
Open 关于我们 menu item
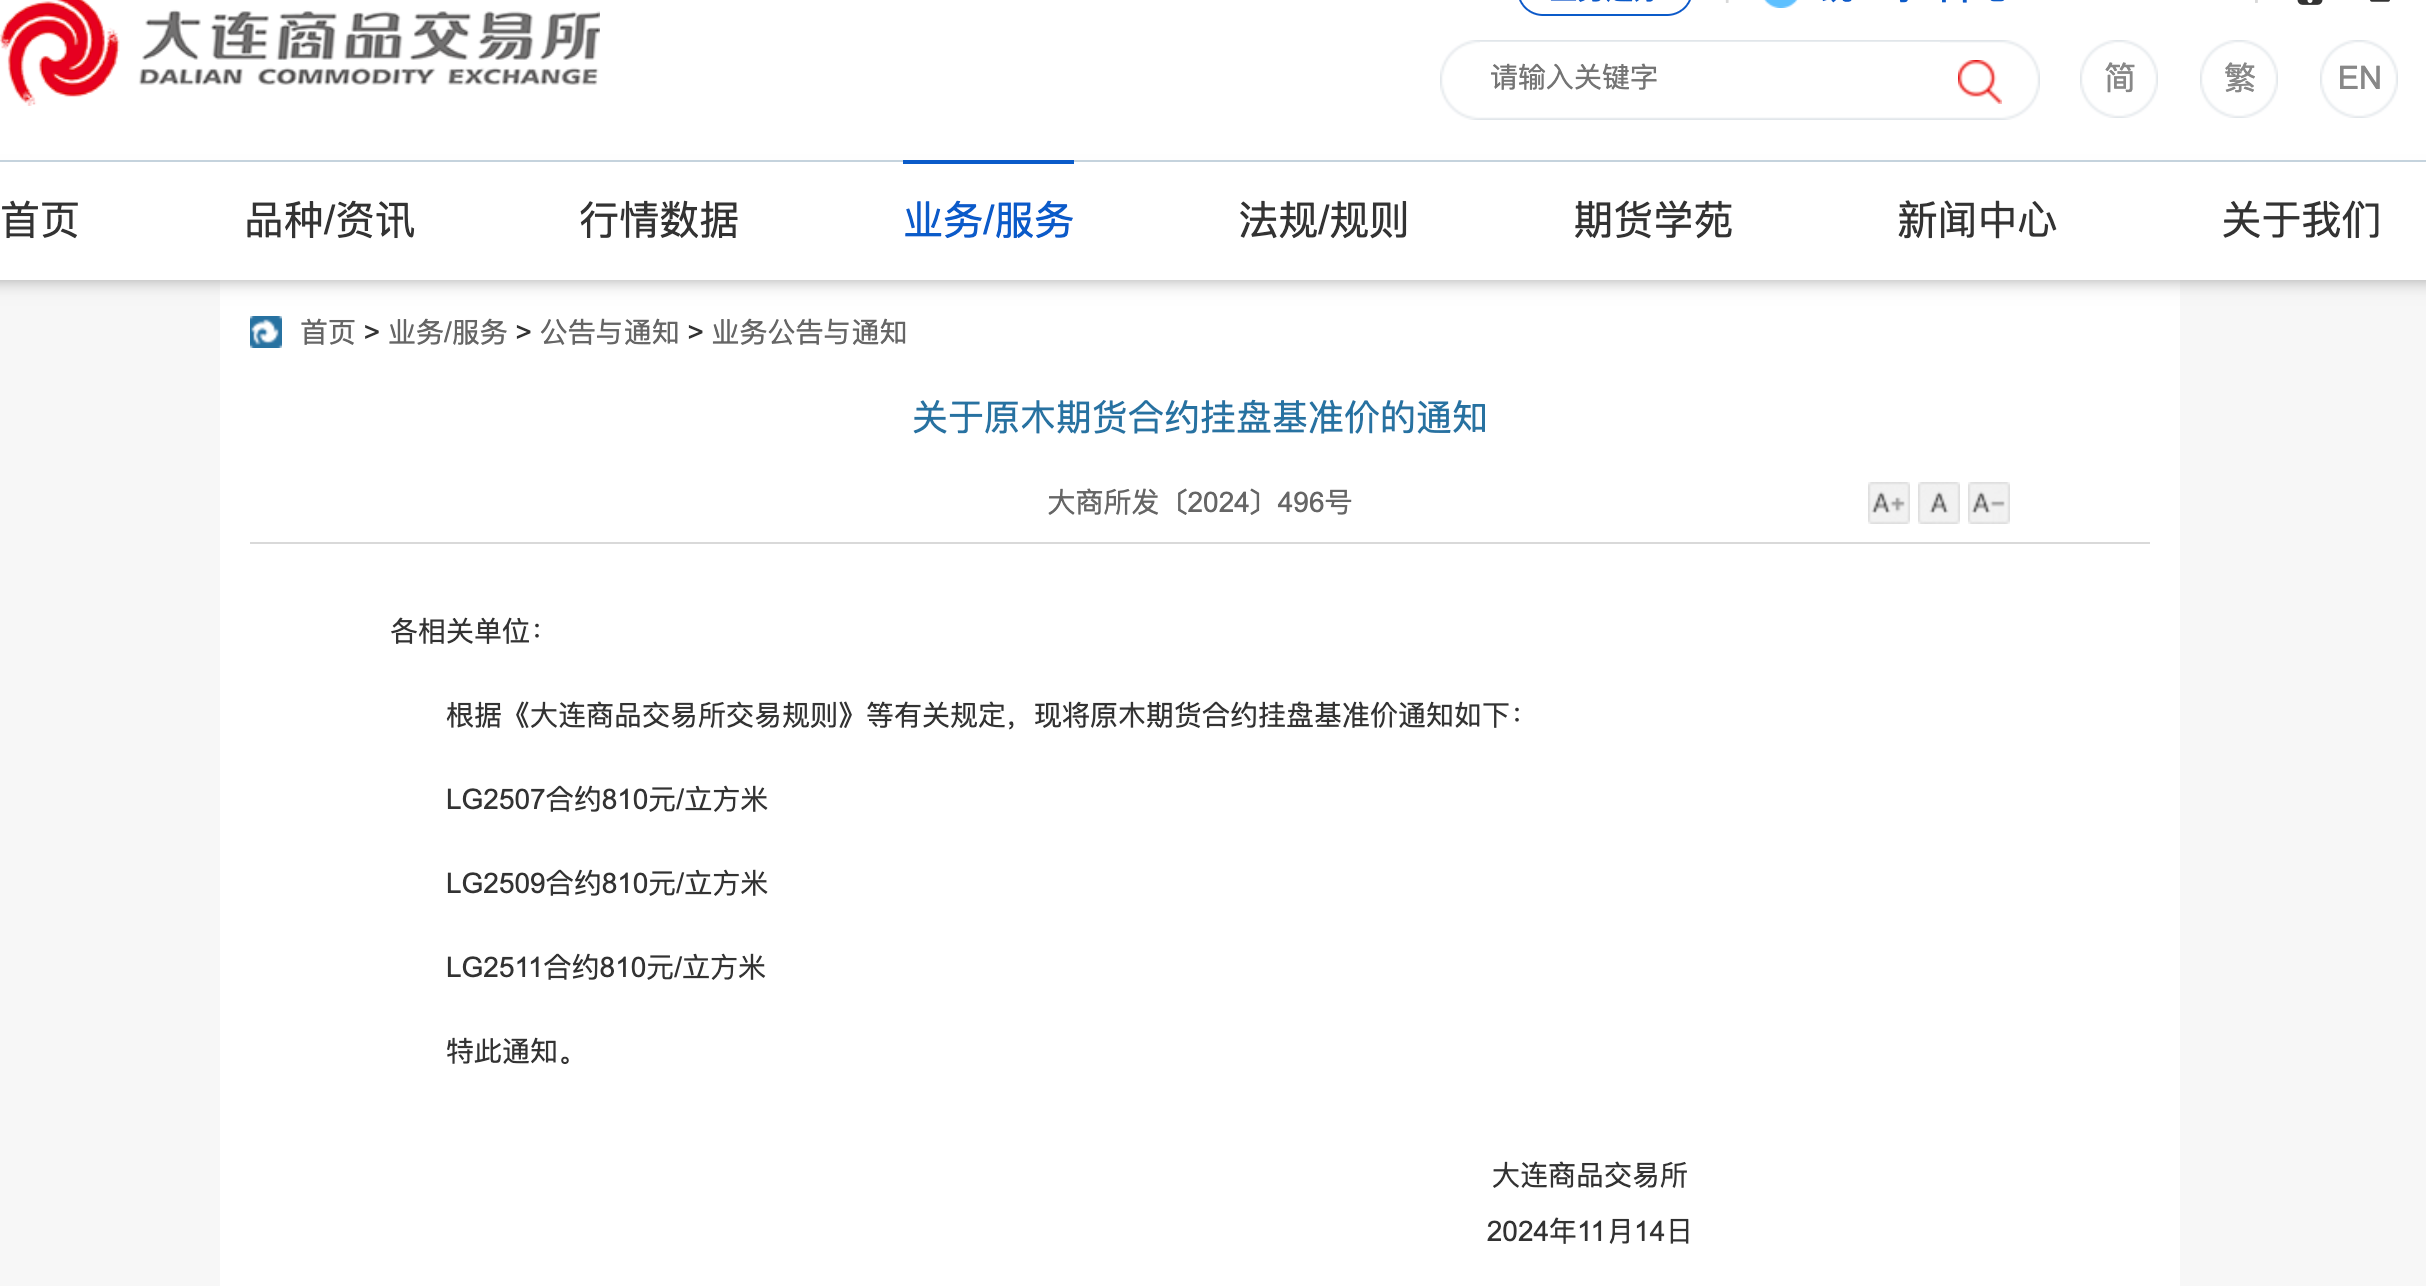2301,220
